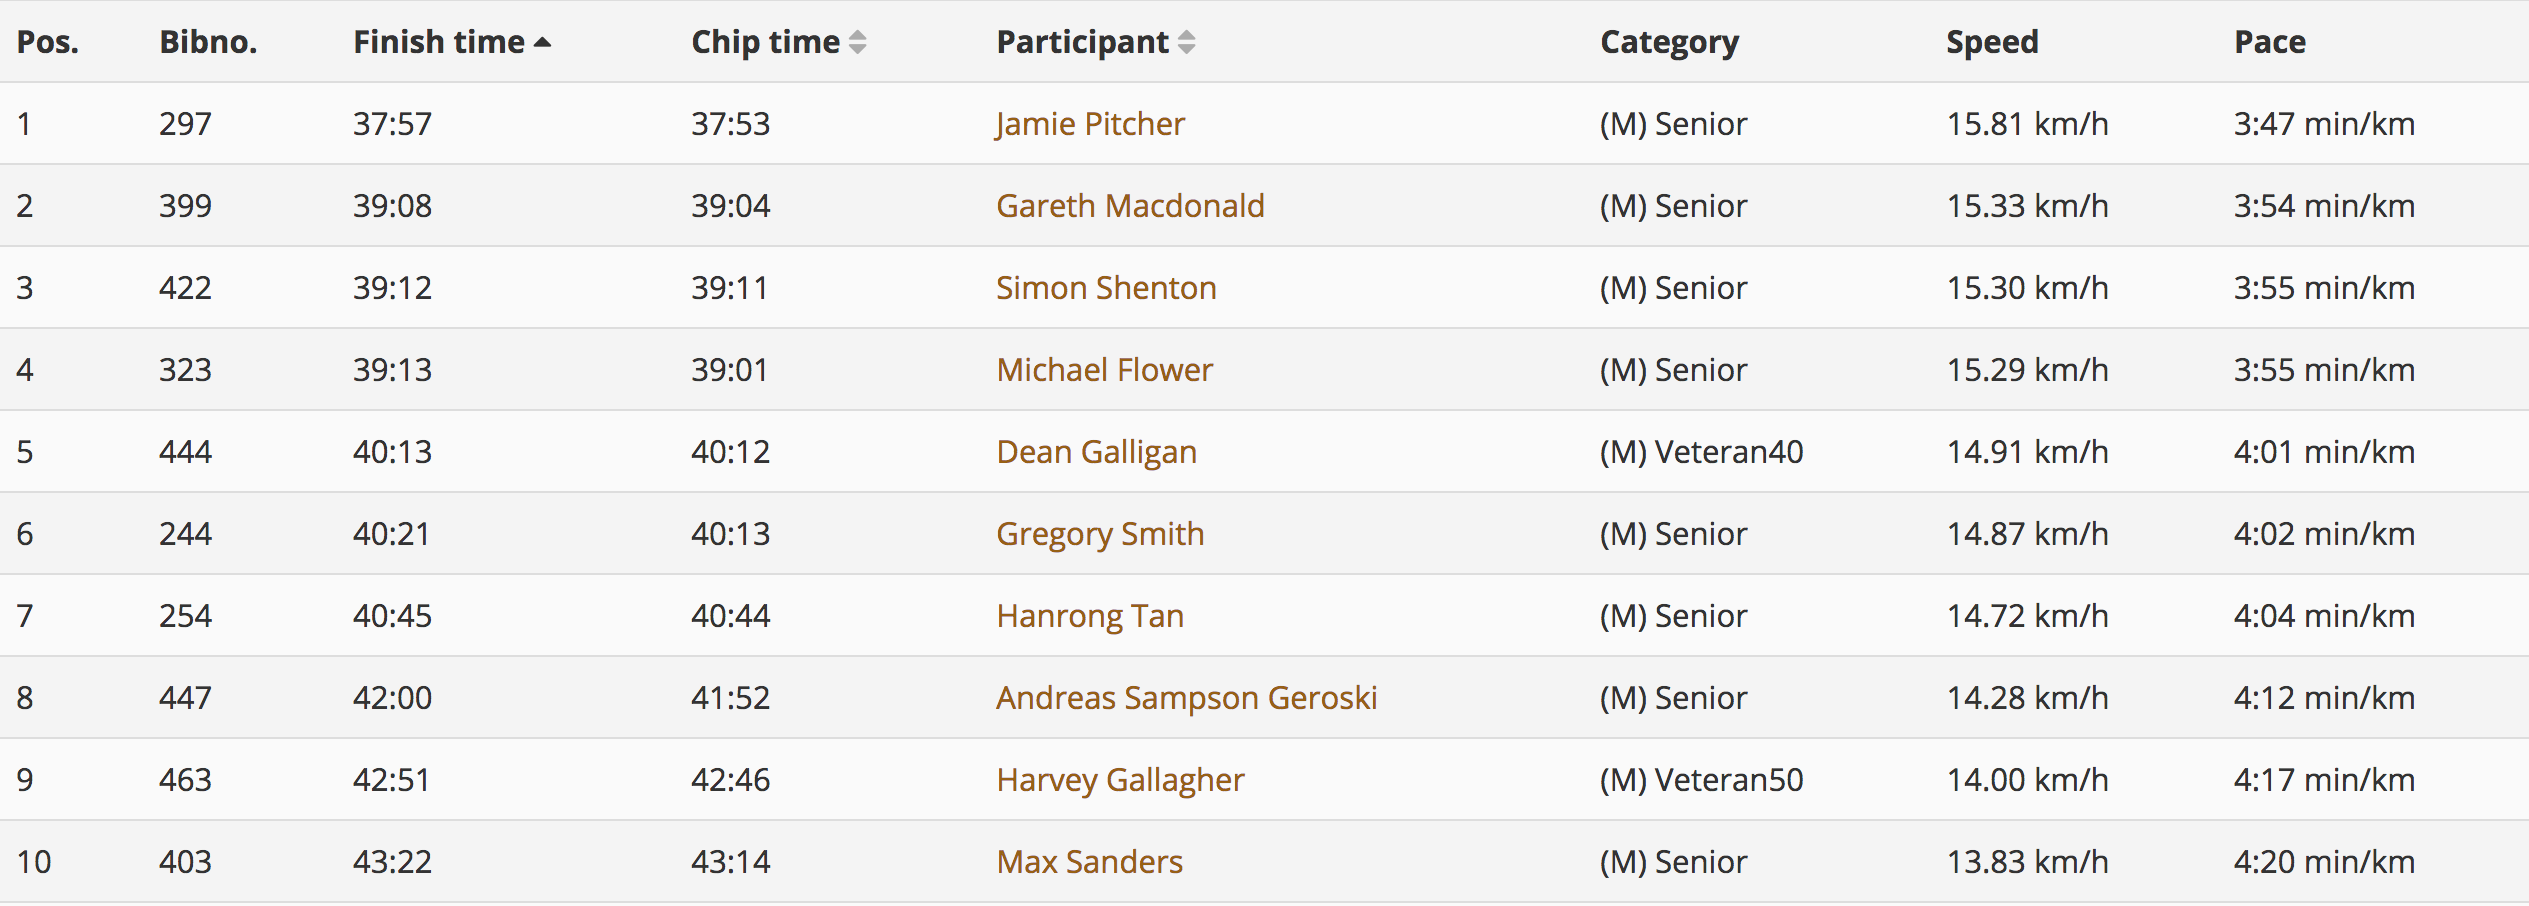
Task: View Hanrong Tan's participant page
Action: [x=1090, y=616]
